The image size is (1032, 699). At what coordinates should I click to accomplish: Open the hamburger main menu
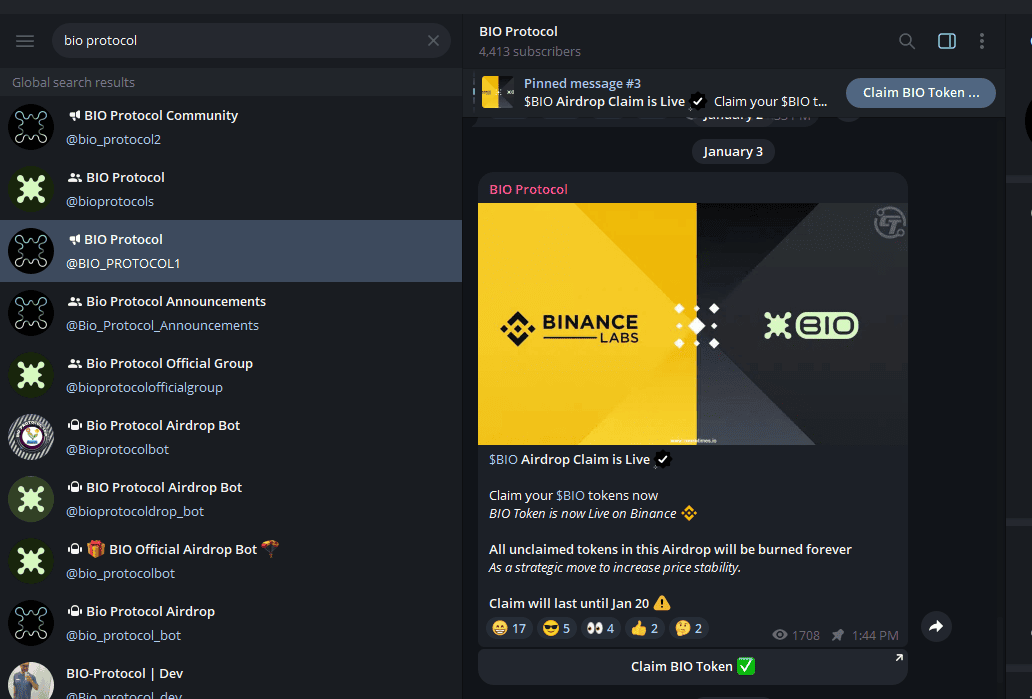point(25,41)
